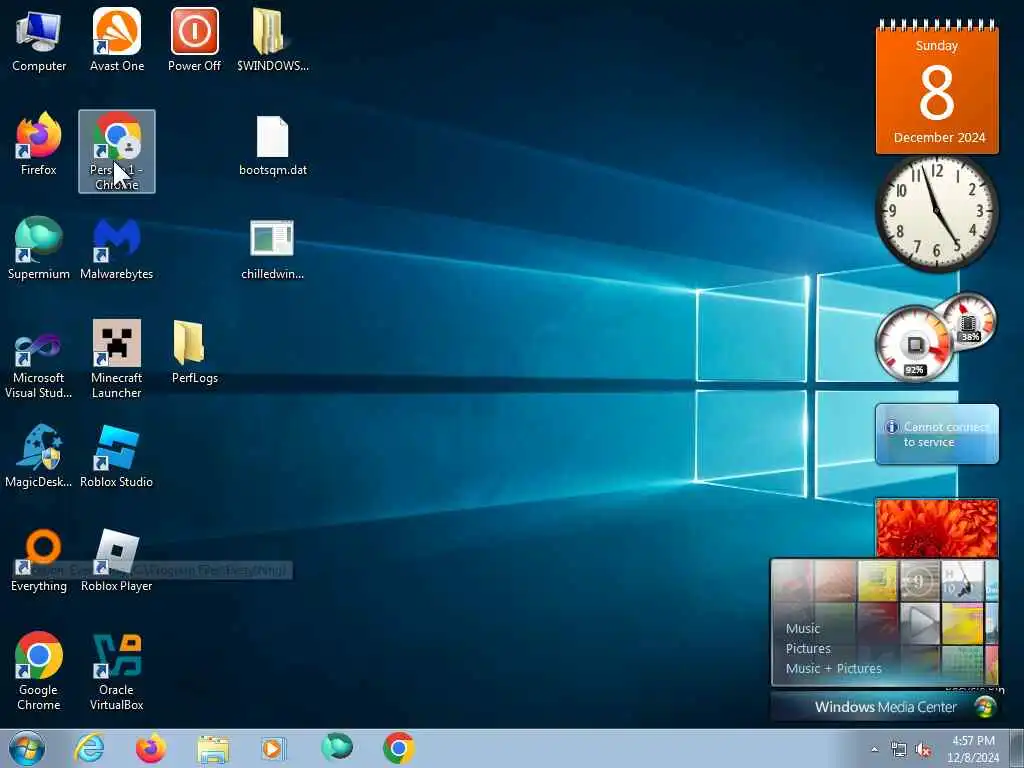This screenshot has height=768, width=1024.
Task: Open the Computer desktop icon
Action: tap(39, 40)
